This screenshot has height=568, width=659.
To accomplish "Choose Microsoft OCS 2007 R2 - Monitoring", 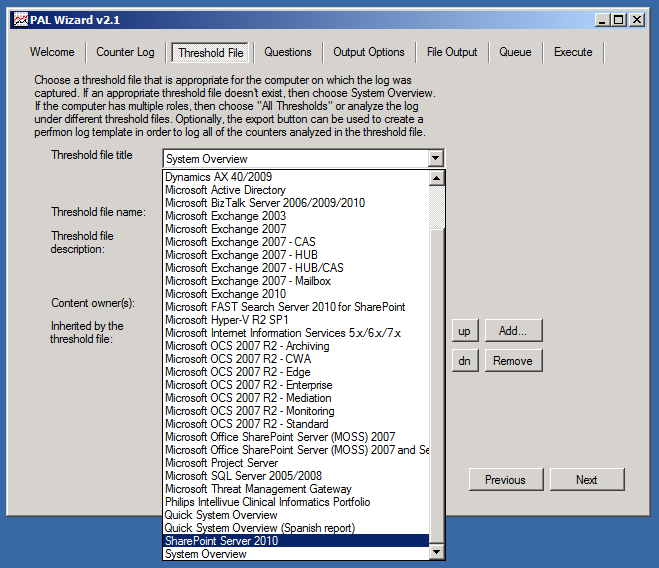I will [296, 412].
